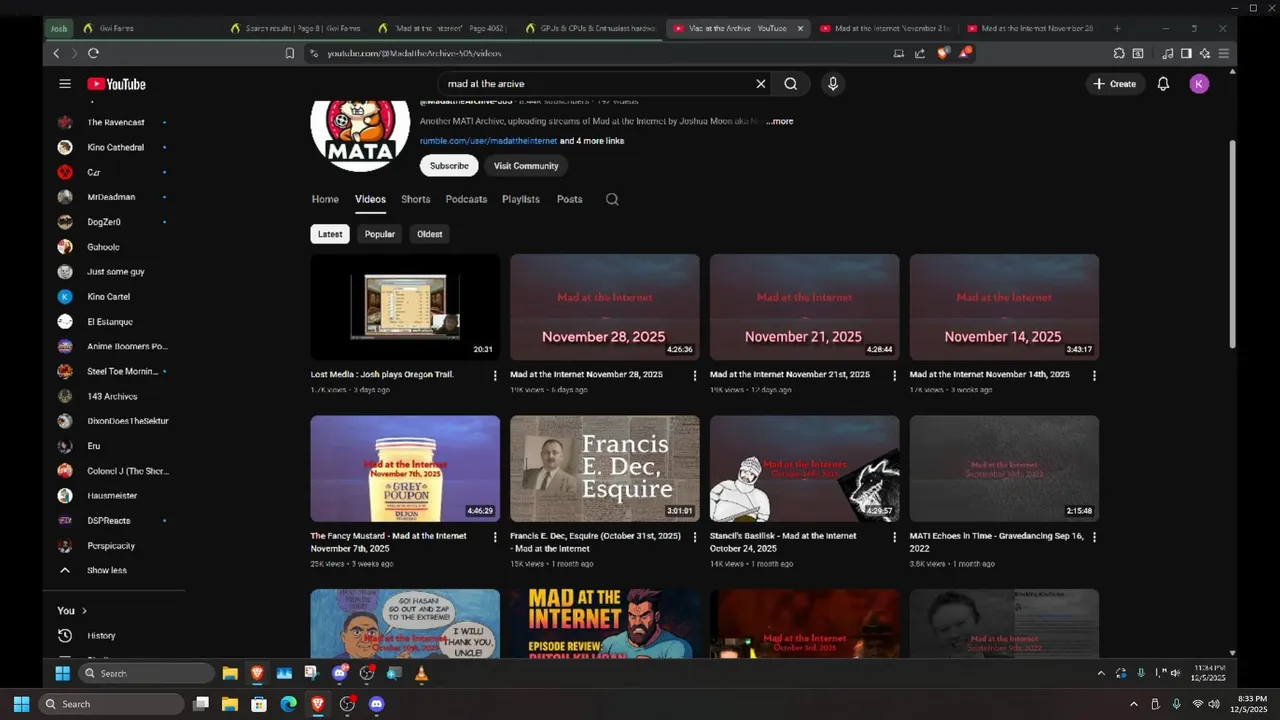Show hidden tray icons beside 11:34 PM clock

pyautogui.click(x=1101, y=673)
